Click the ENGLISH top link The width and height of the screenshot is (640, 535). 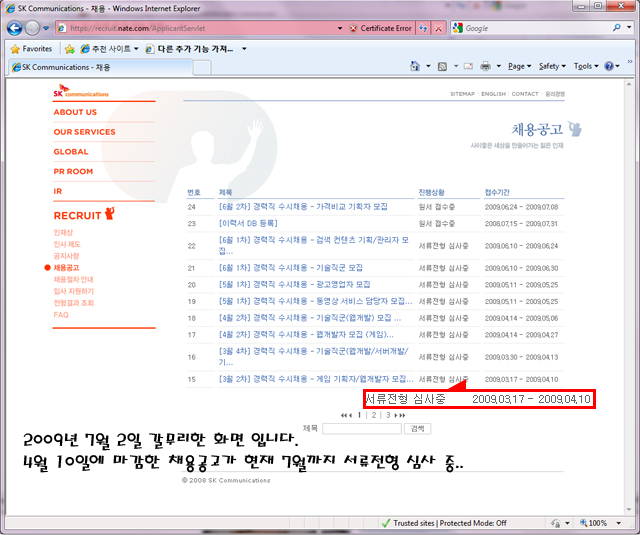pos(493,94)
